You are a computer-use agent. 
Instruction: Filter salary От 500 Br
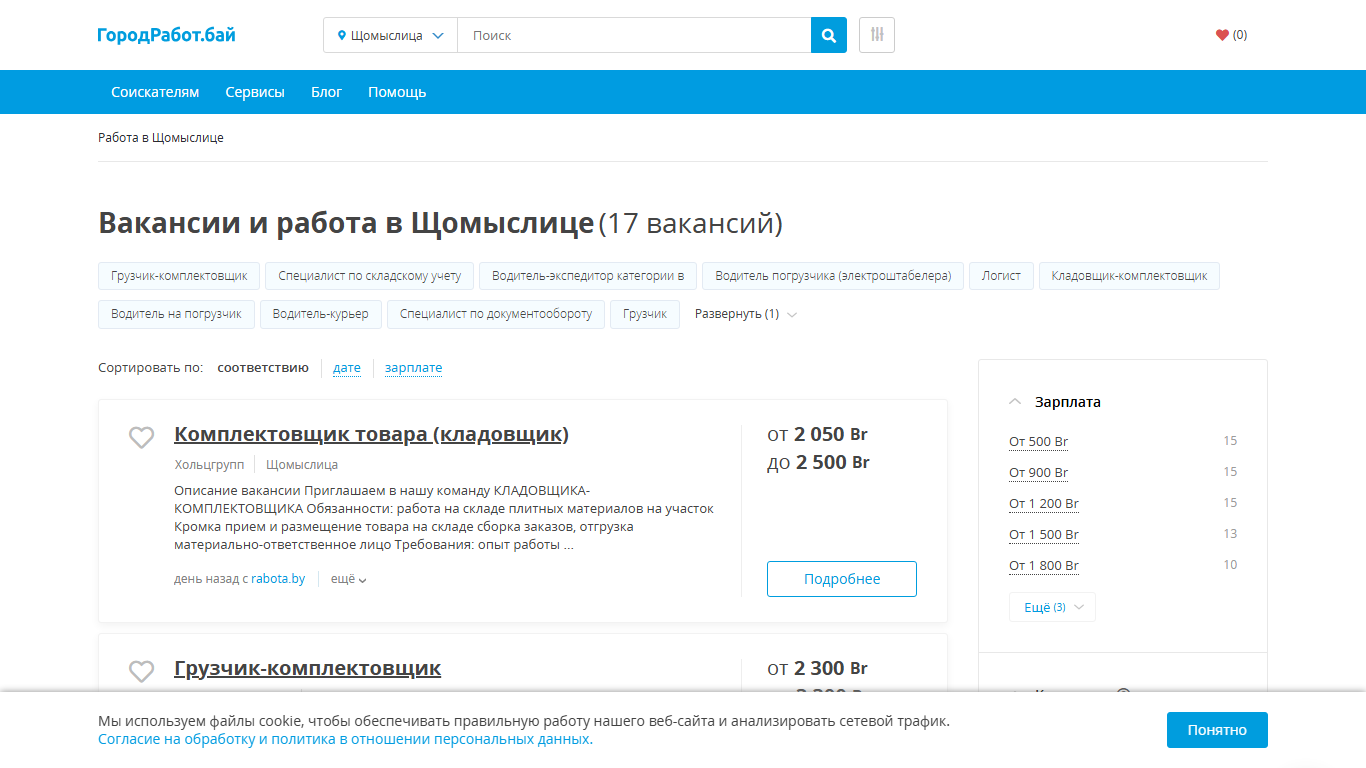(x=1039, y=442)
